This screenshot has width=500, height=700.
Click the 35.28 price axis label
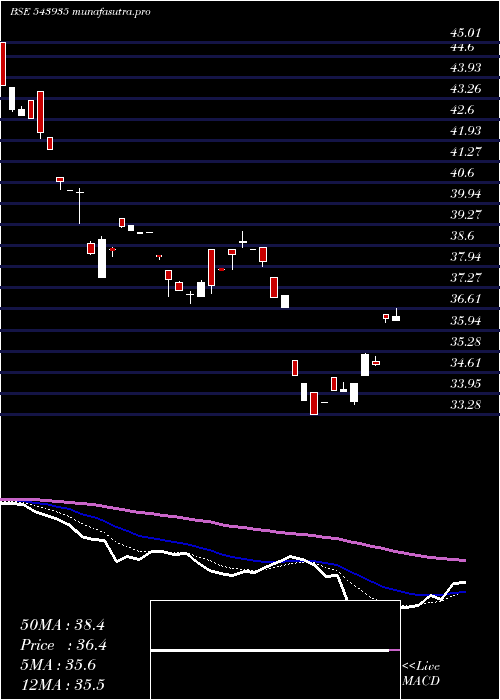point(465,342)
